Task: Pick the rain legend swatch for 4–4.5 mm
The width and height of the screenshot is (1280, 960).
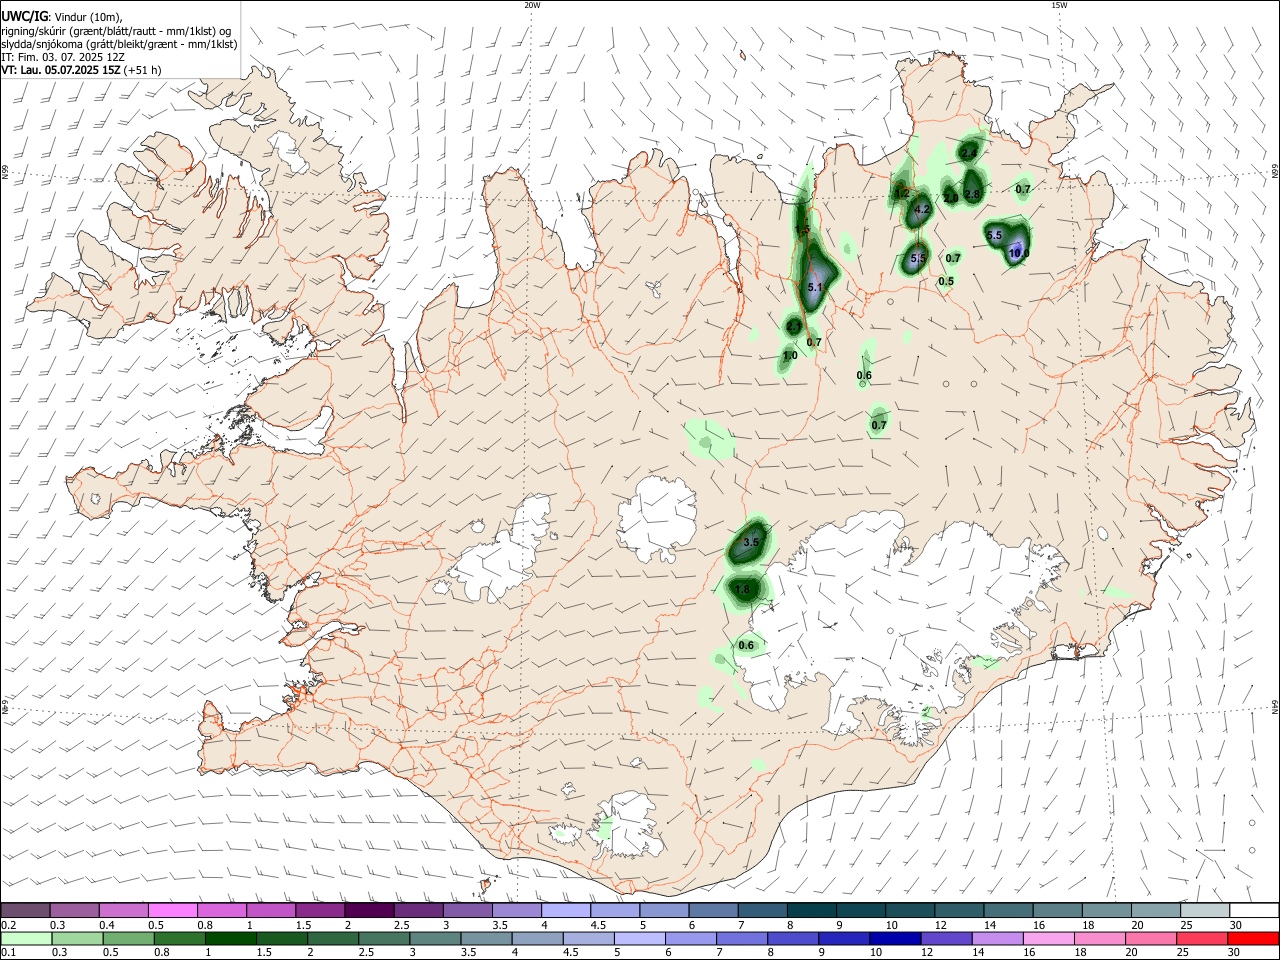Action: click(538, 939)
